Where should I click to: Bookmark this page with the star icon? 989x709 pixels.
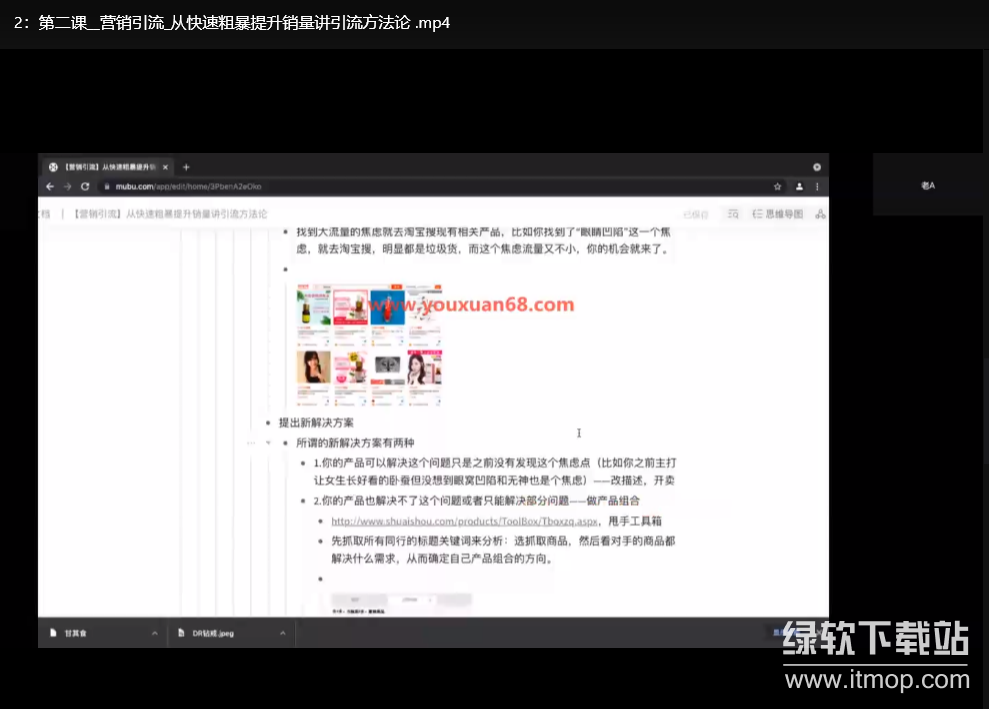[777, 187]
